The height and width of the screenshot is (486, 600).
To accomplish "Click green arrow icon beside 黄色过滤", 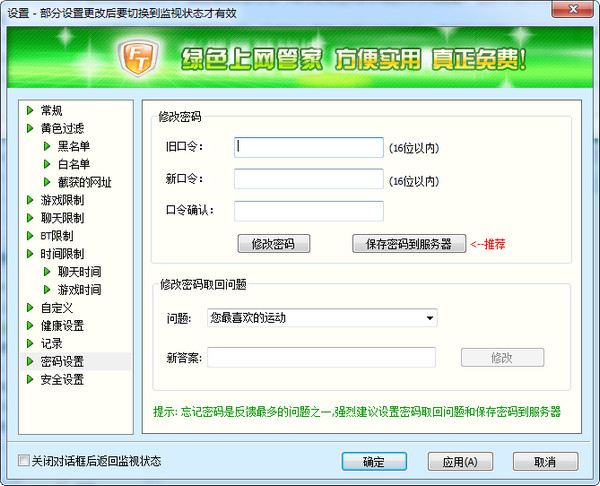I will [30, 128].
